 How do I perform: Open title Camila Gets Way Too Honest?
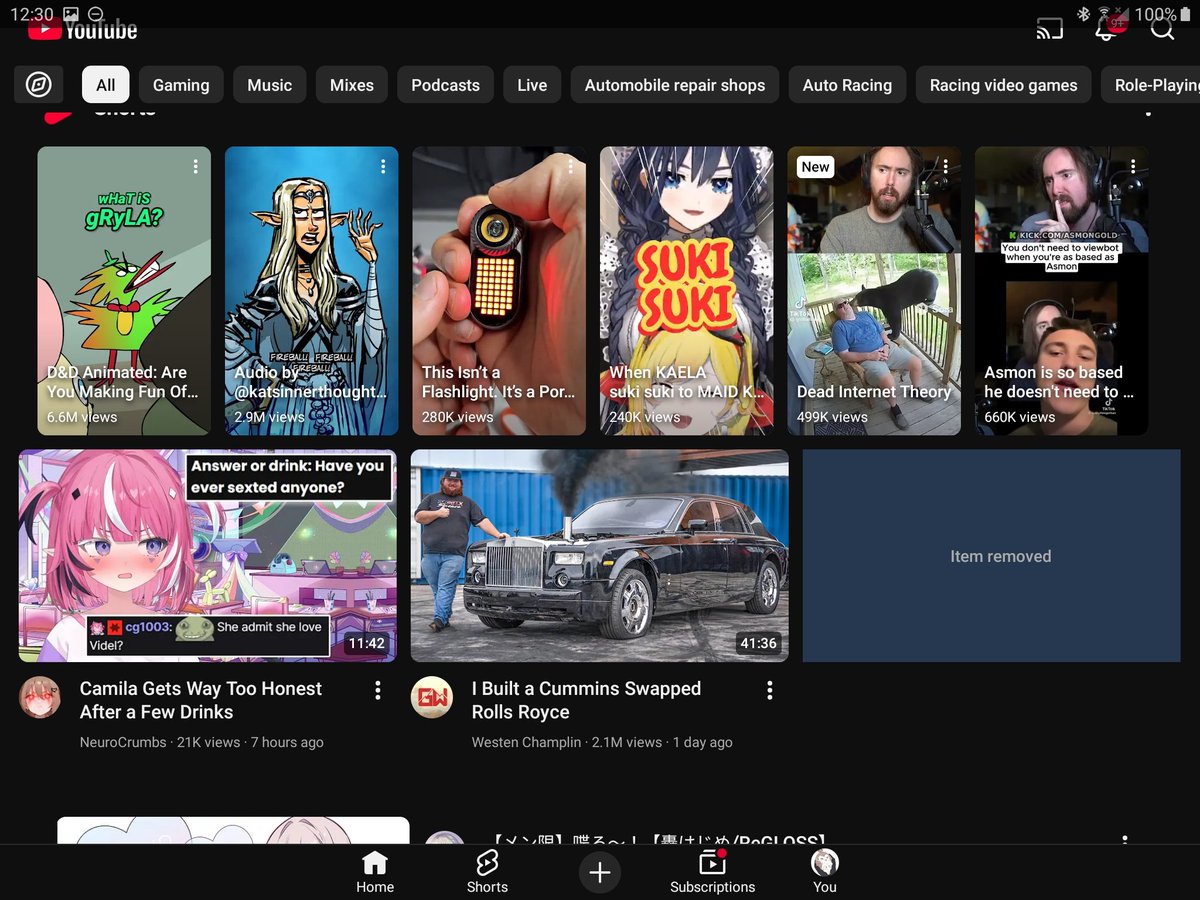pyautogui.click(x=201, y=700)
